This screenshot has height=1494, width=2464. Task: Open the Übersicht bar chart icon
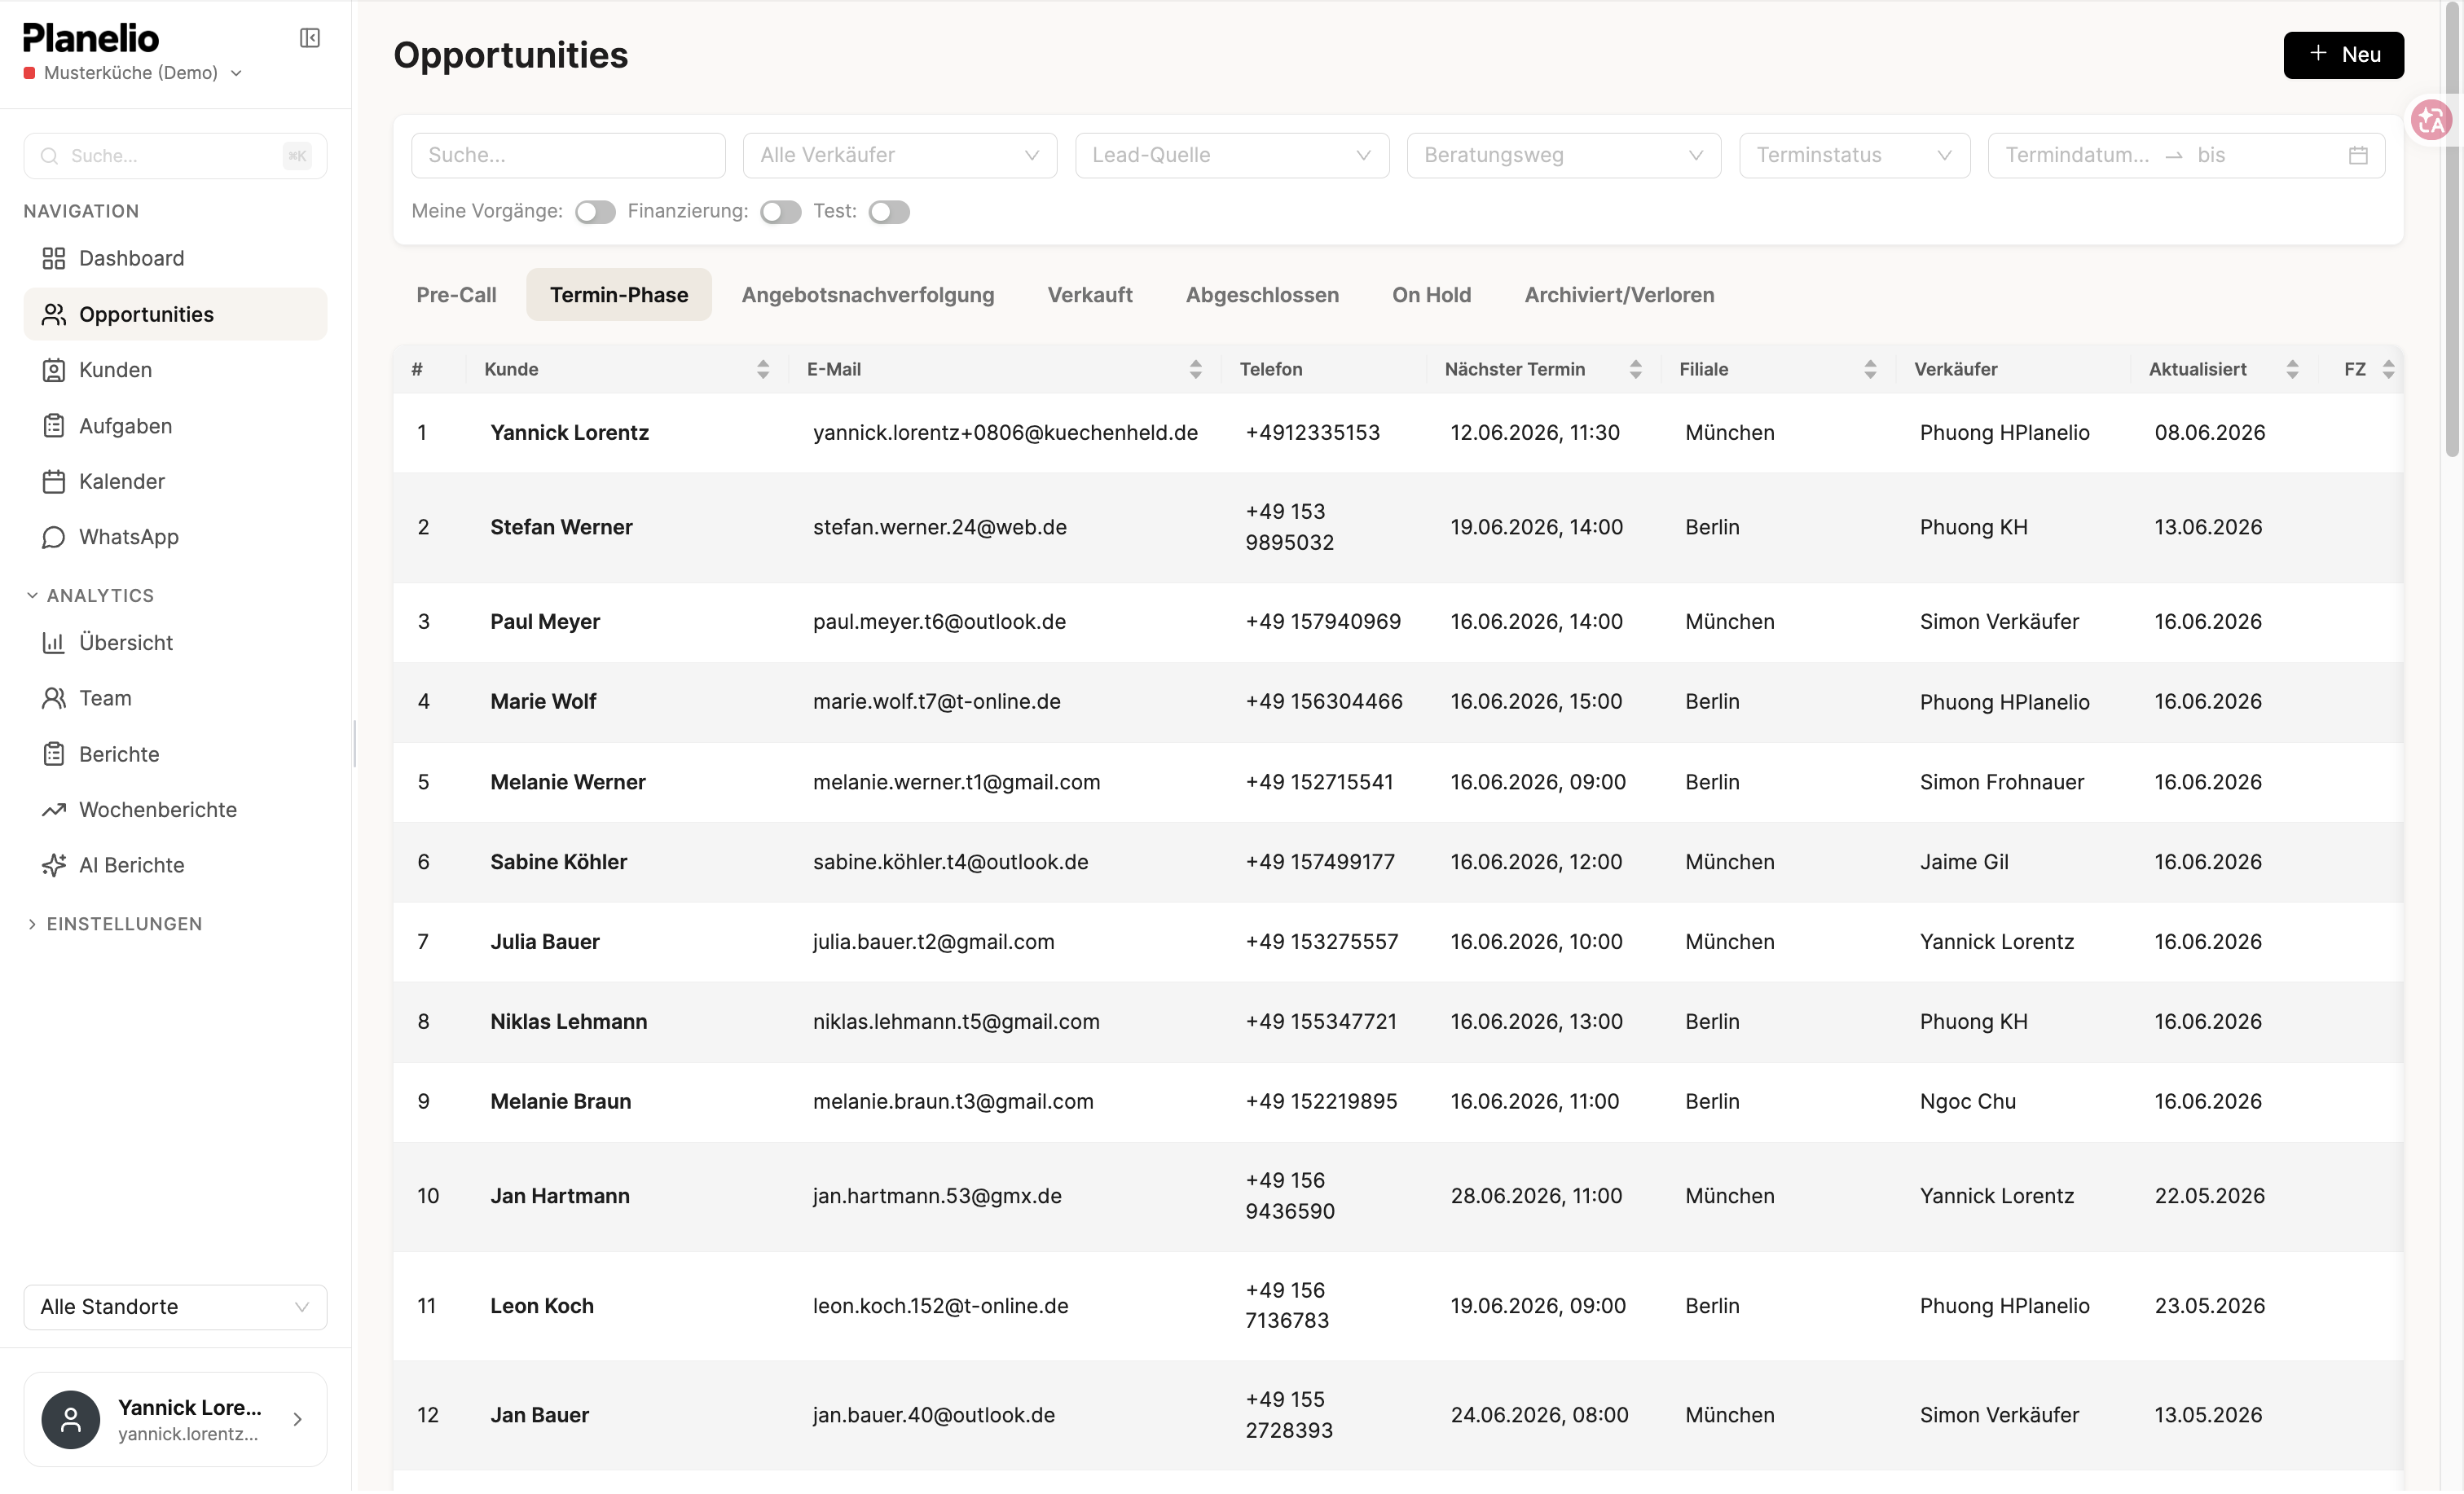(x=54, y=644)
